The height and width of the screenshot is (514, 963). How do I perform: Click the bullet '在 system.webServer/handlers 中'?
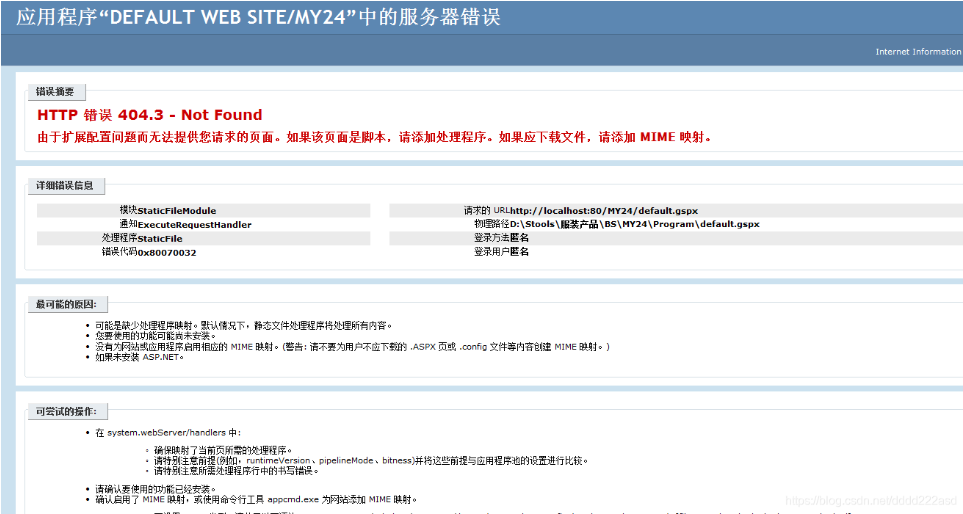point(168,432)
